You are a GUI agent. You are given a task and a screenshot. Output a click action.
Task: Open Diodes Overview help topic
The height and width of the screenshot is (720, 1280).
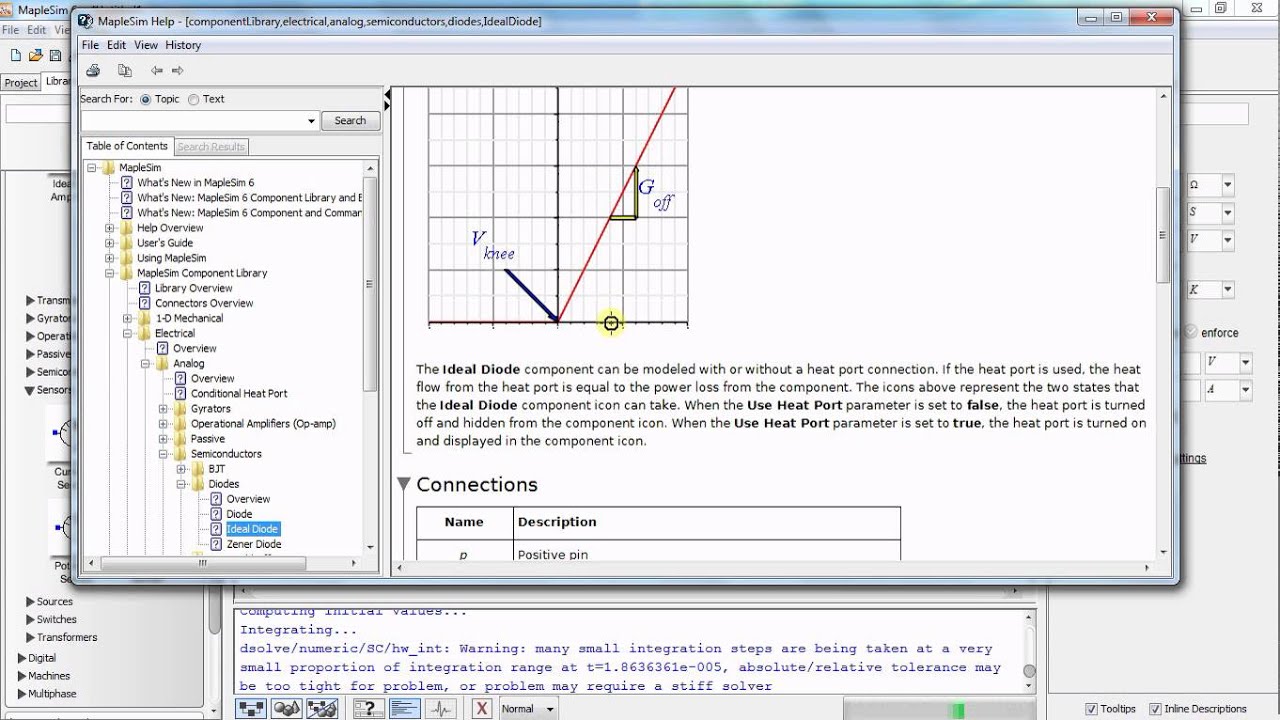coord(248,499)
